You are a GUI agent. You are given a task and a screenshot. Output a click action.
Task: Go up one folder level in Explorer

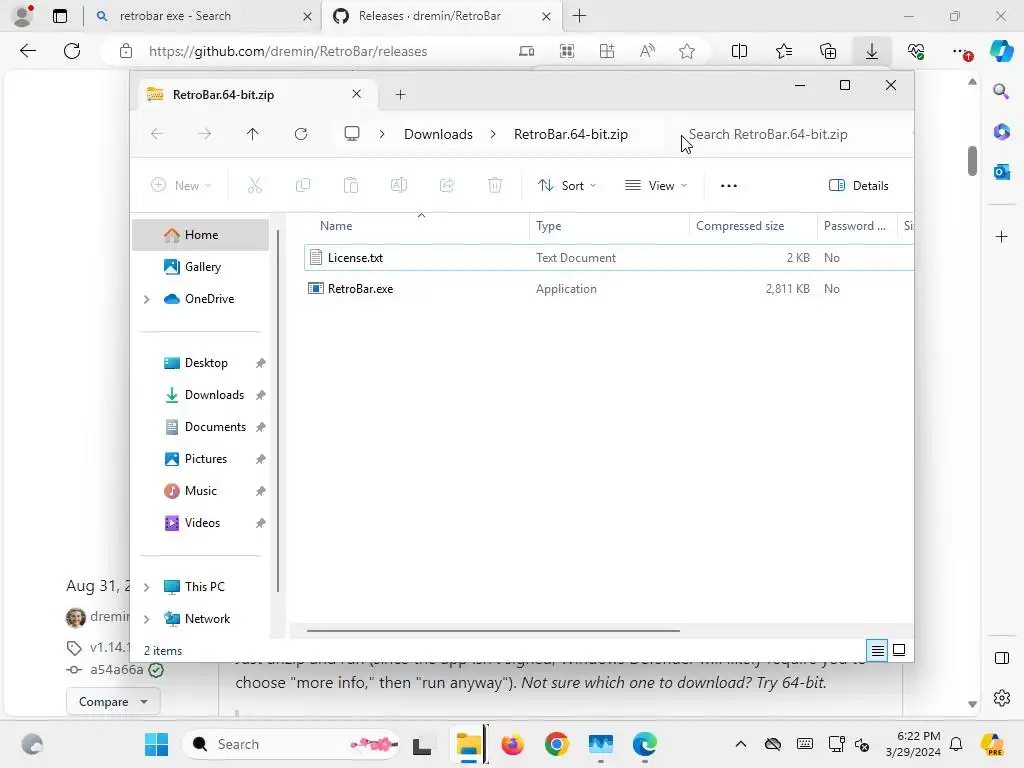[x=252, y=134]
